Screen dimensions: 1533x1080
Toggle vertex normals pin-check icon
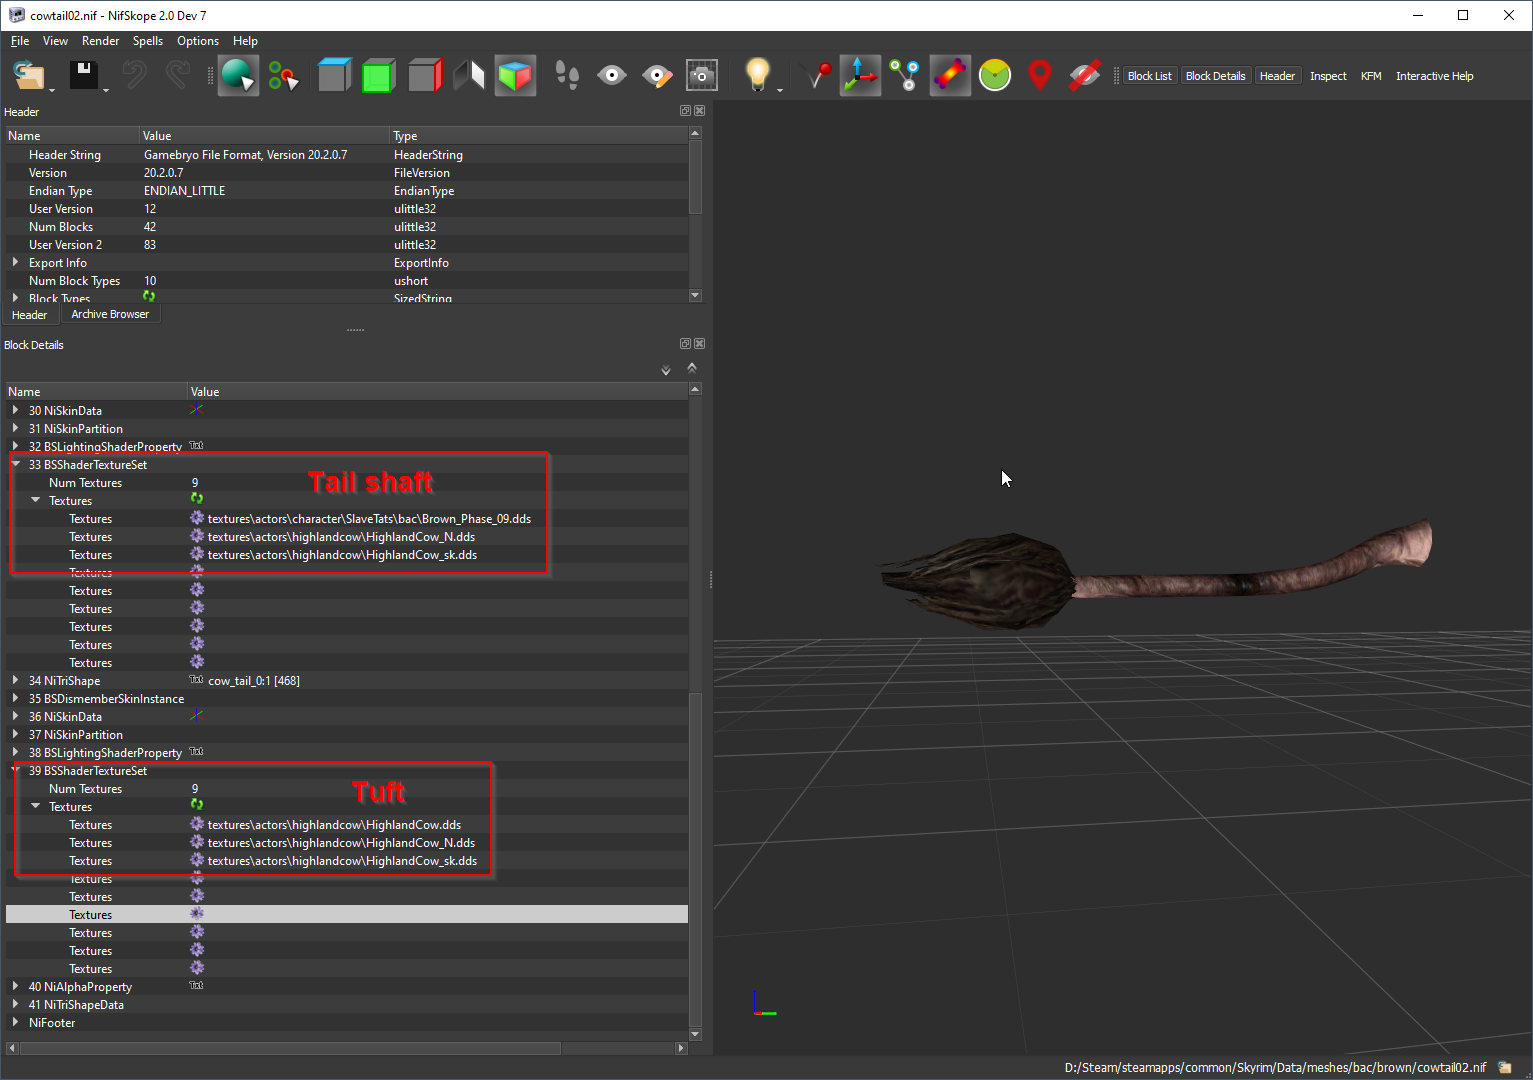(x=817, y=76)
